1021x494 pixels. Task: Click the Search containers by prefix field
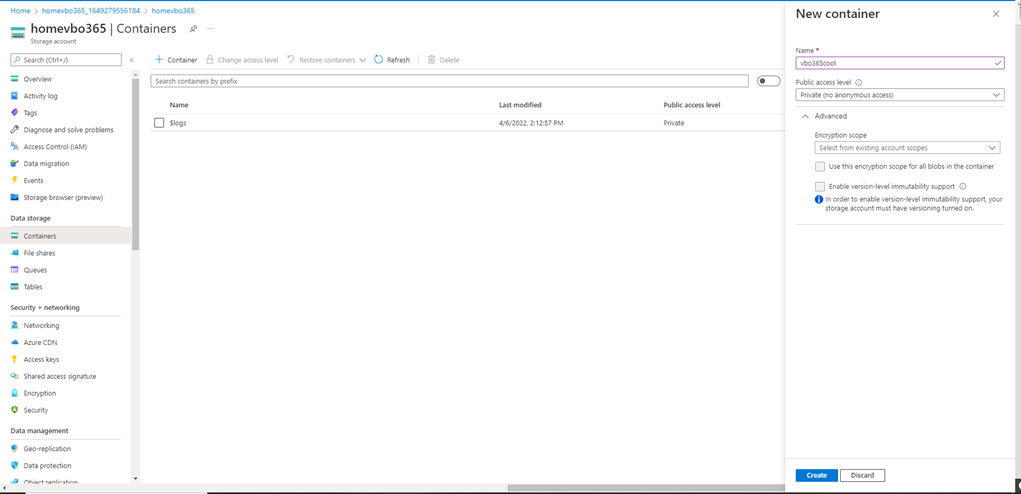tap(449, 81)
